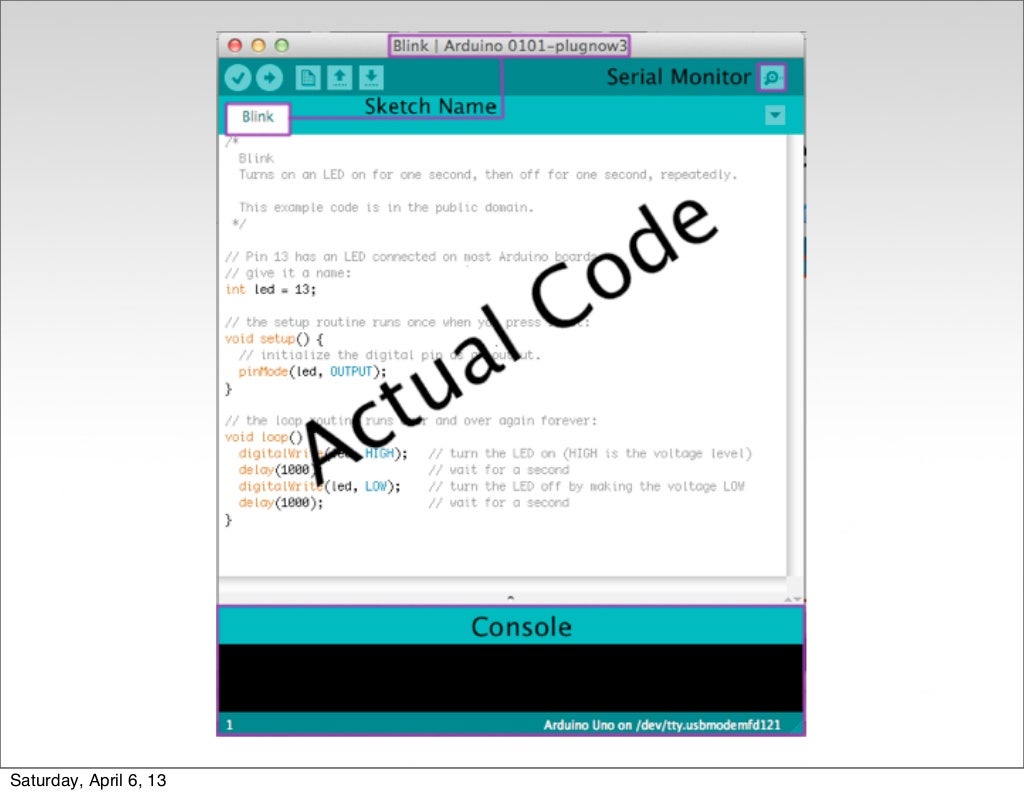
Task: Open the Serial Monitor magnifier icon
Action: [771, 78]
